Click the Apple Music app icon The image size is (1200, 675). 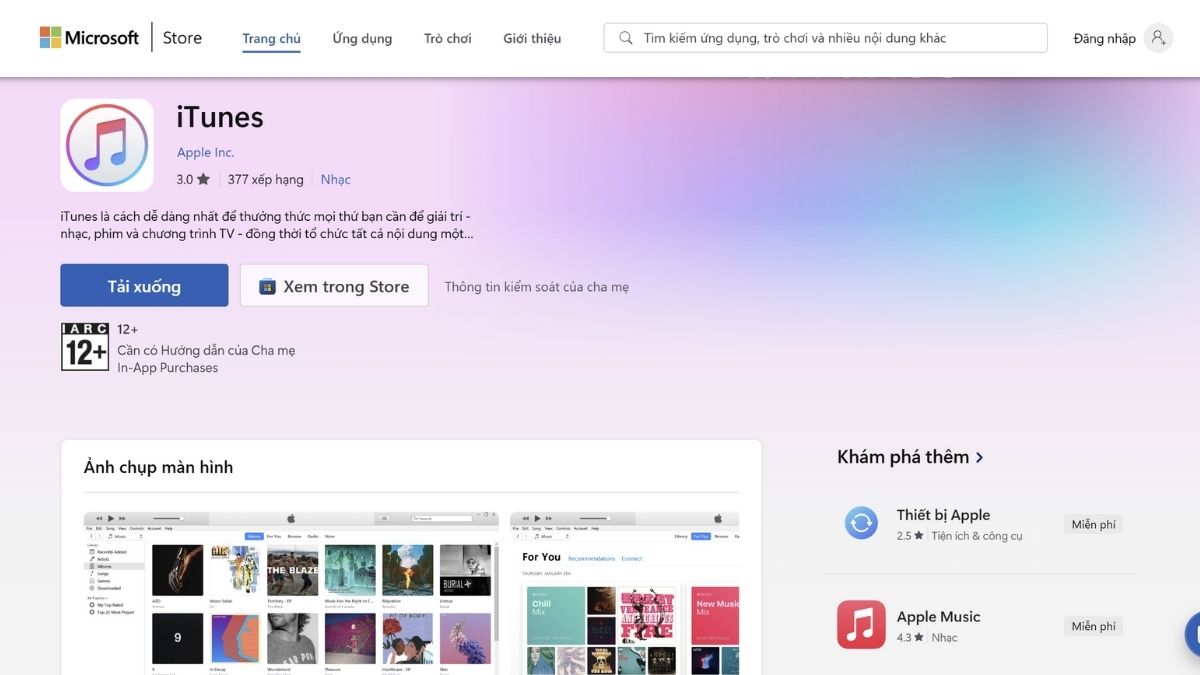coord(861,625)
